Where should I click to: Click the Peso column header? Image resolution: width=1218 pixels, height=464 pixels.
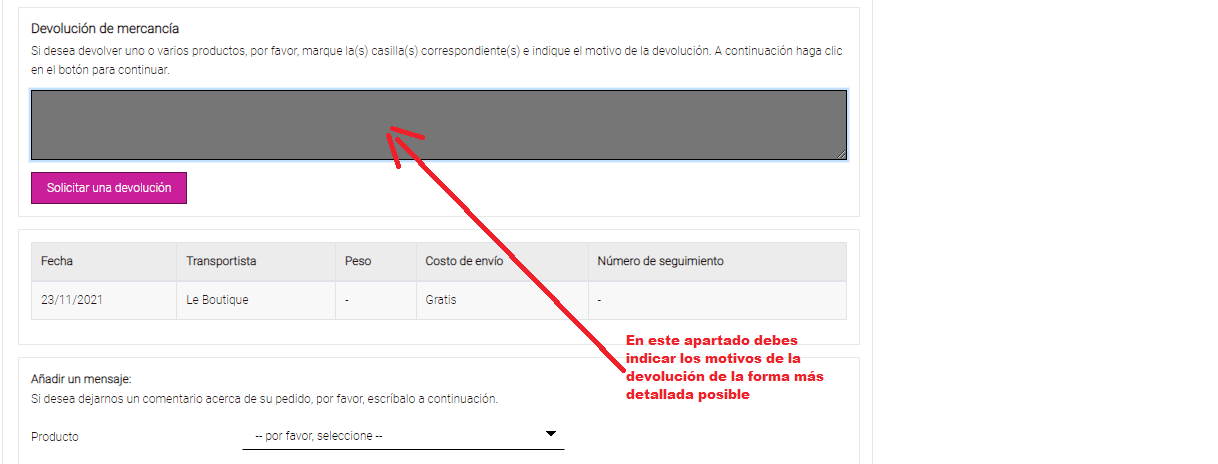pos(358,261)
